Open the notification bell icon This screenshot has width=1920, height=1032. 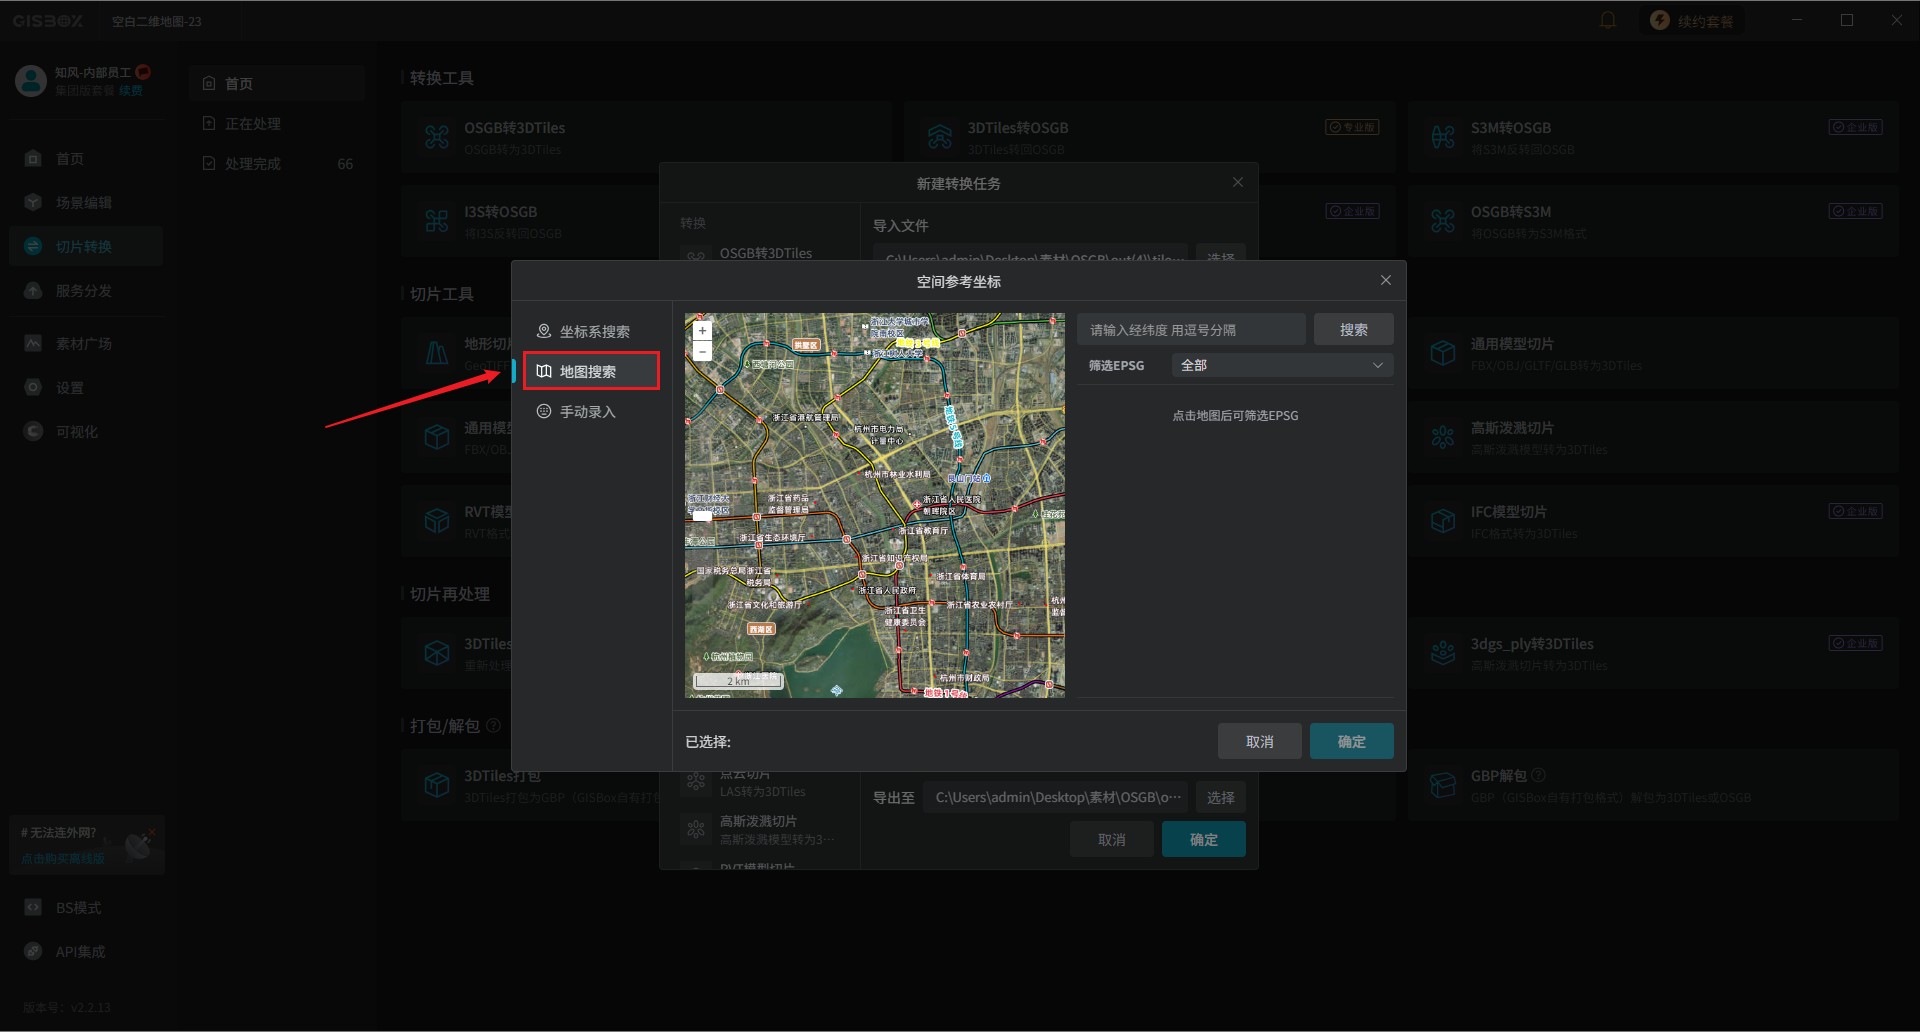tap(1608, 20)
